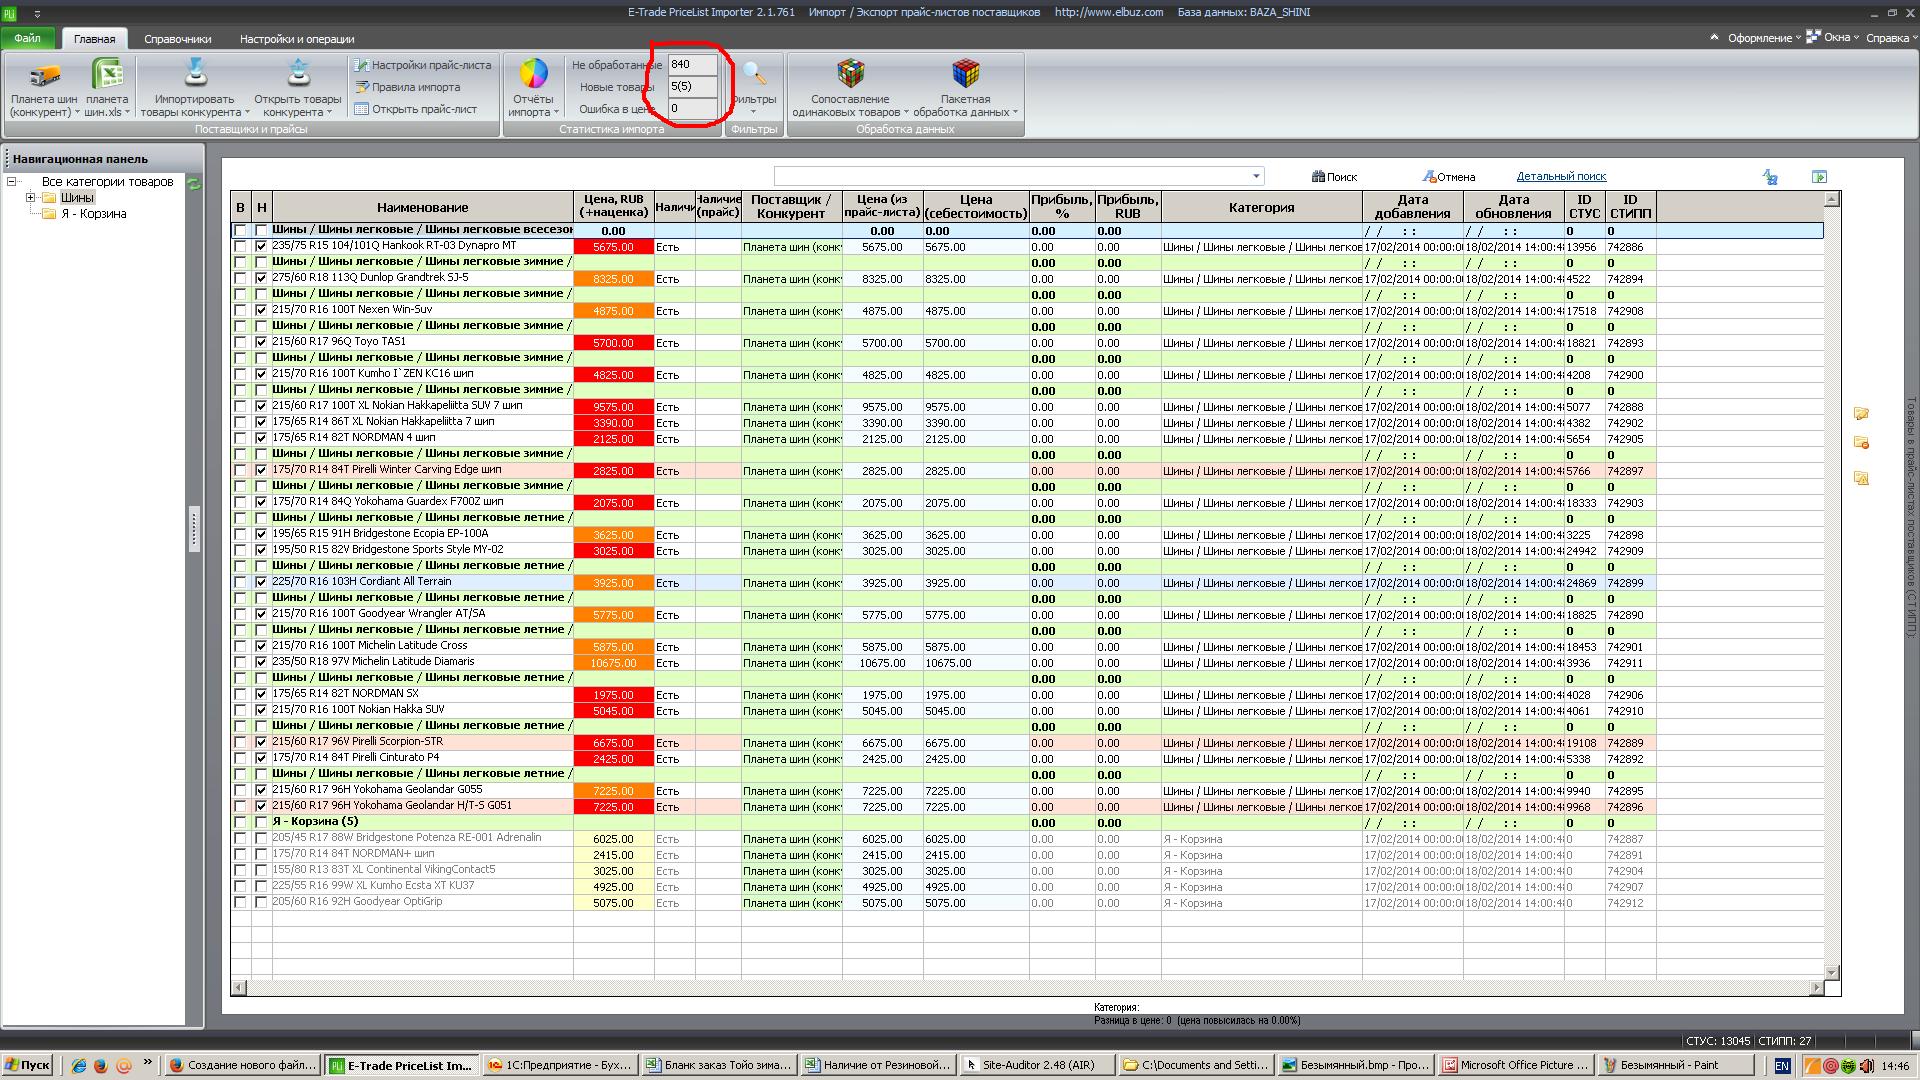
Task: Click the Отчёты импорта pie chart icon
Action: pos(533,73)
